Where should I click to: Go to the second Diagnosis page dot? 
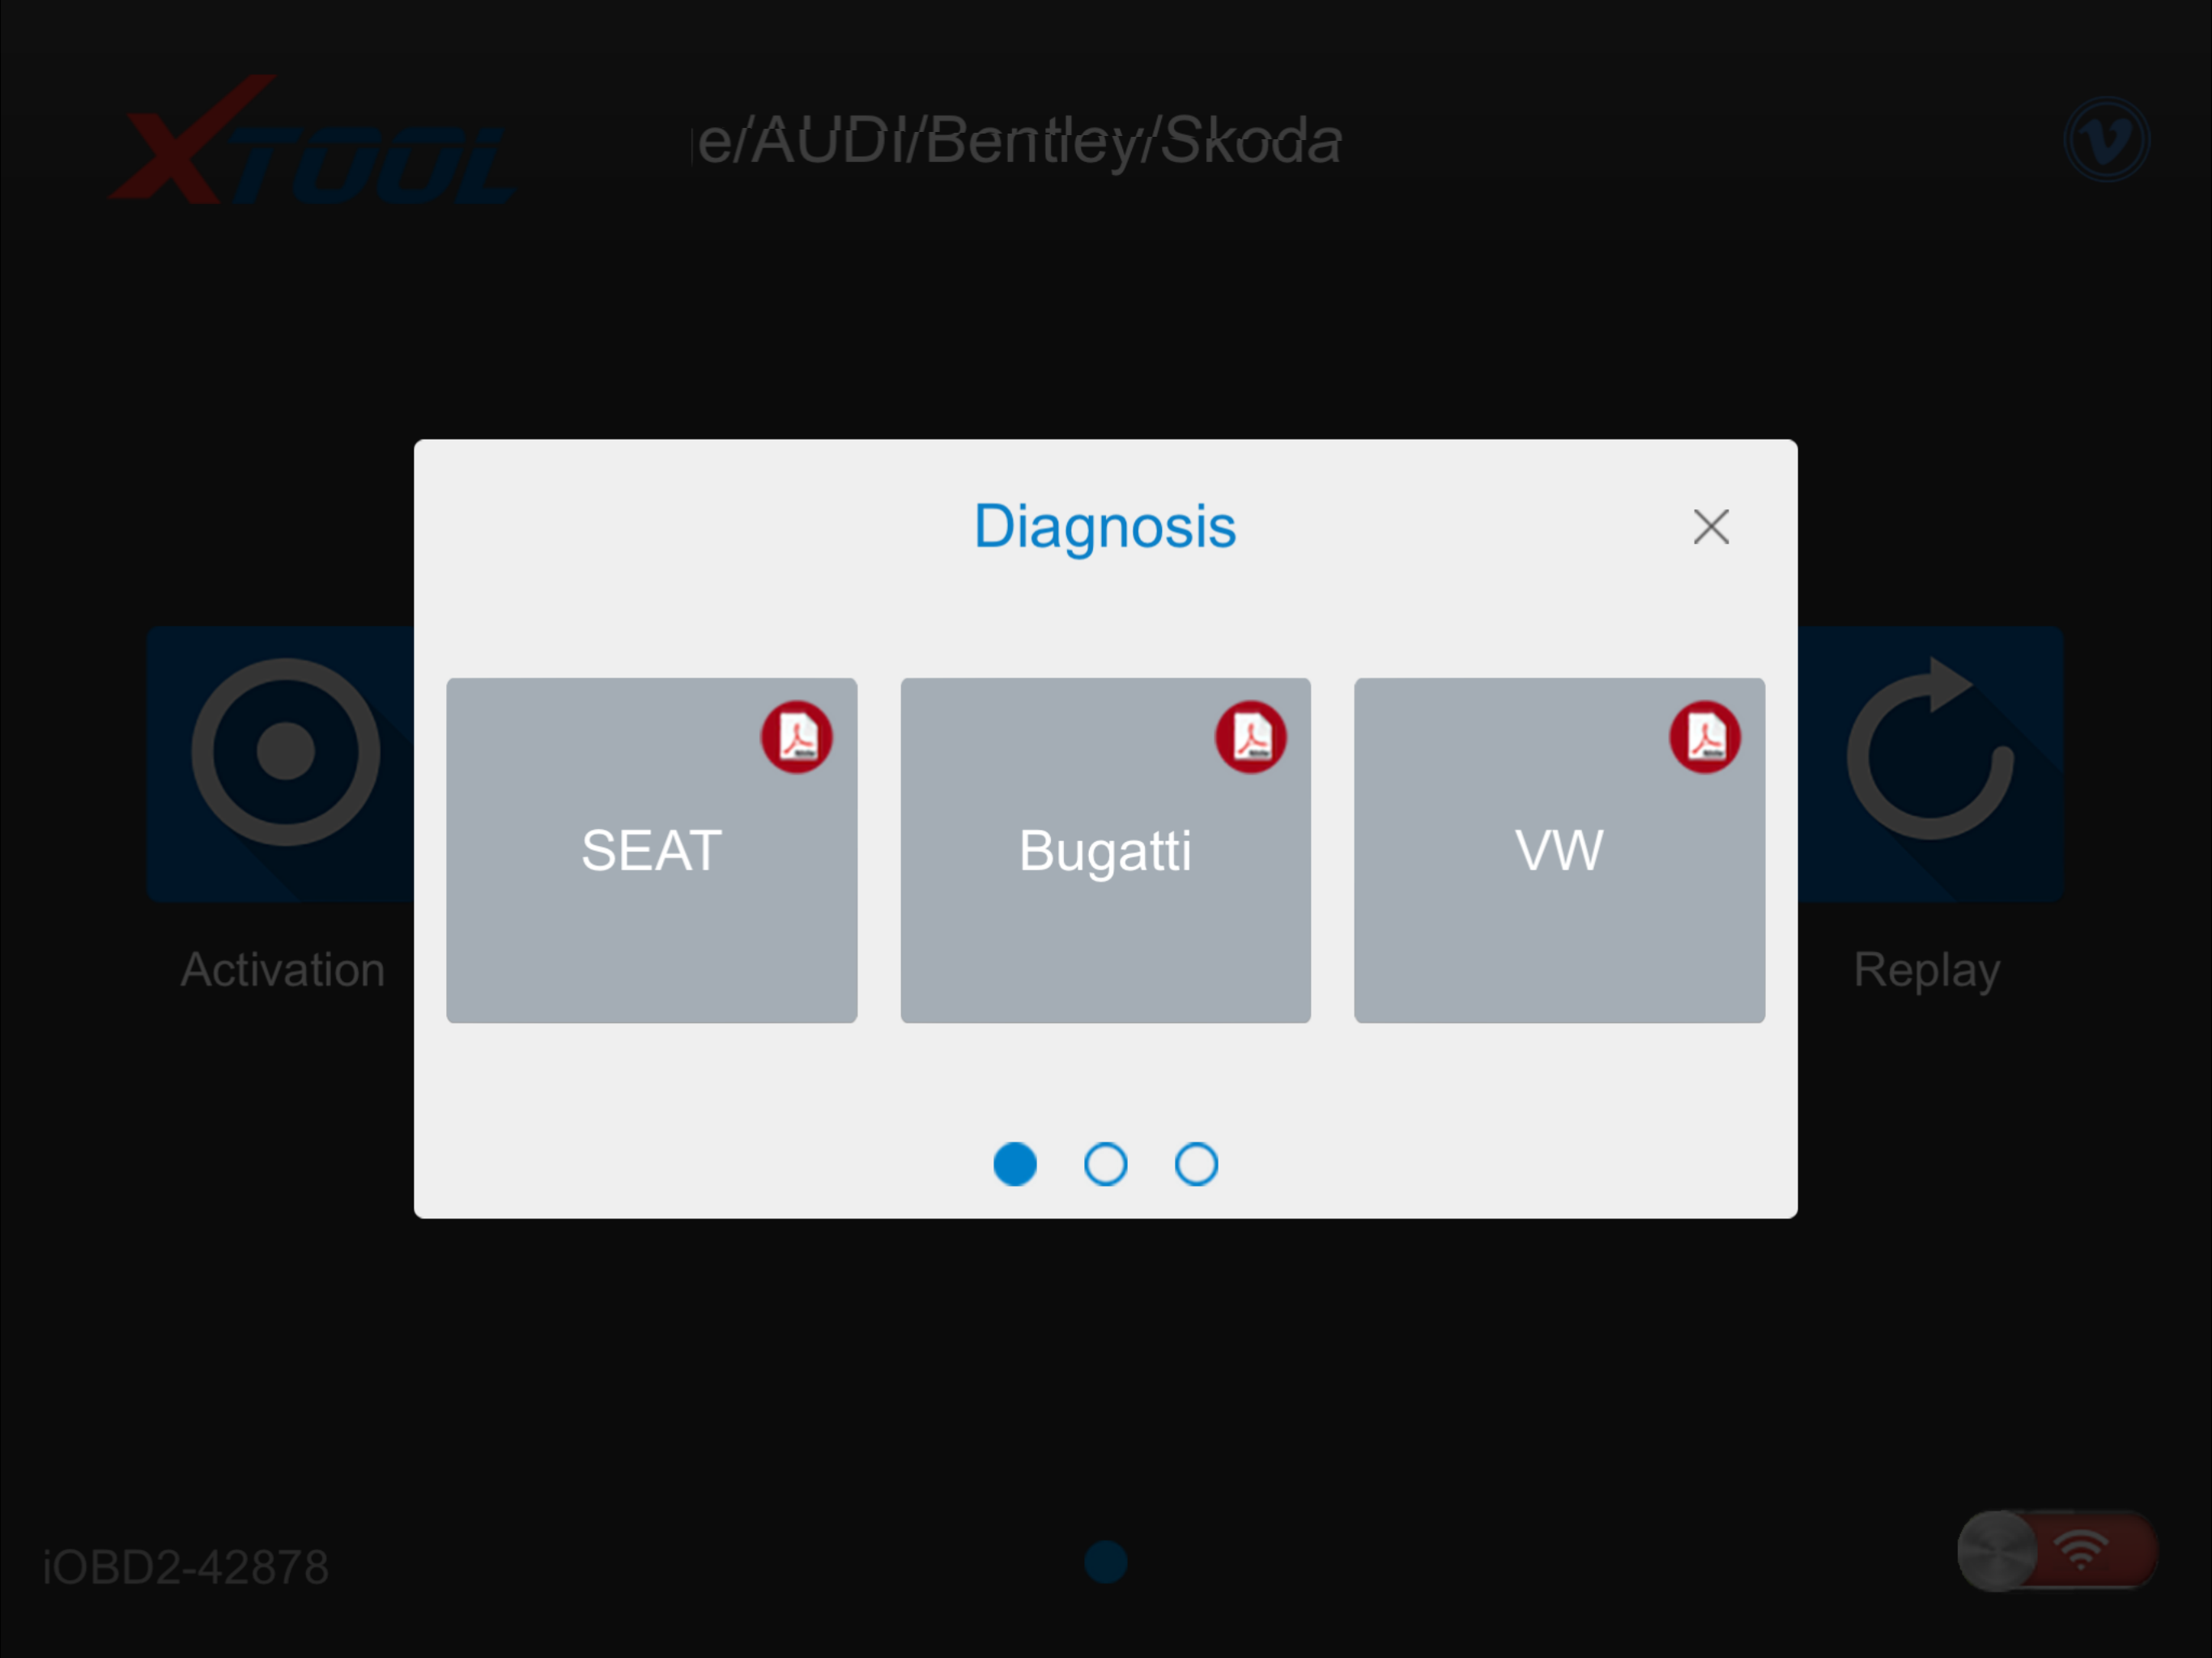(x=1105, y=1164)
